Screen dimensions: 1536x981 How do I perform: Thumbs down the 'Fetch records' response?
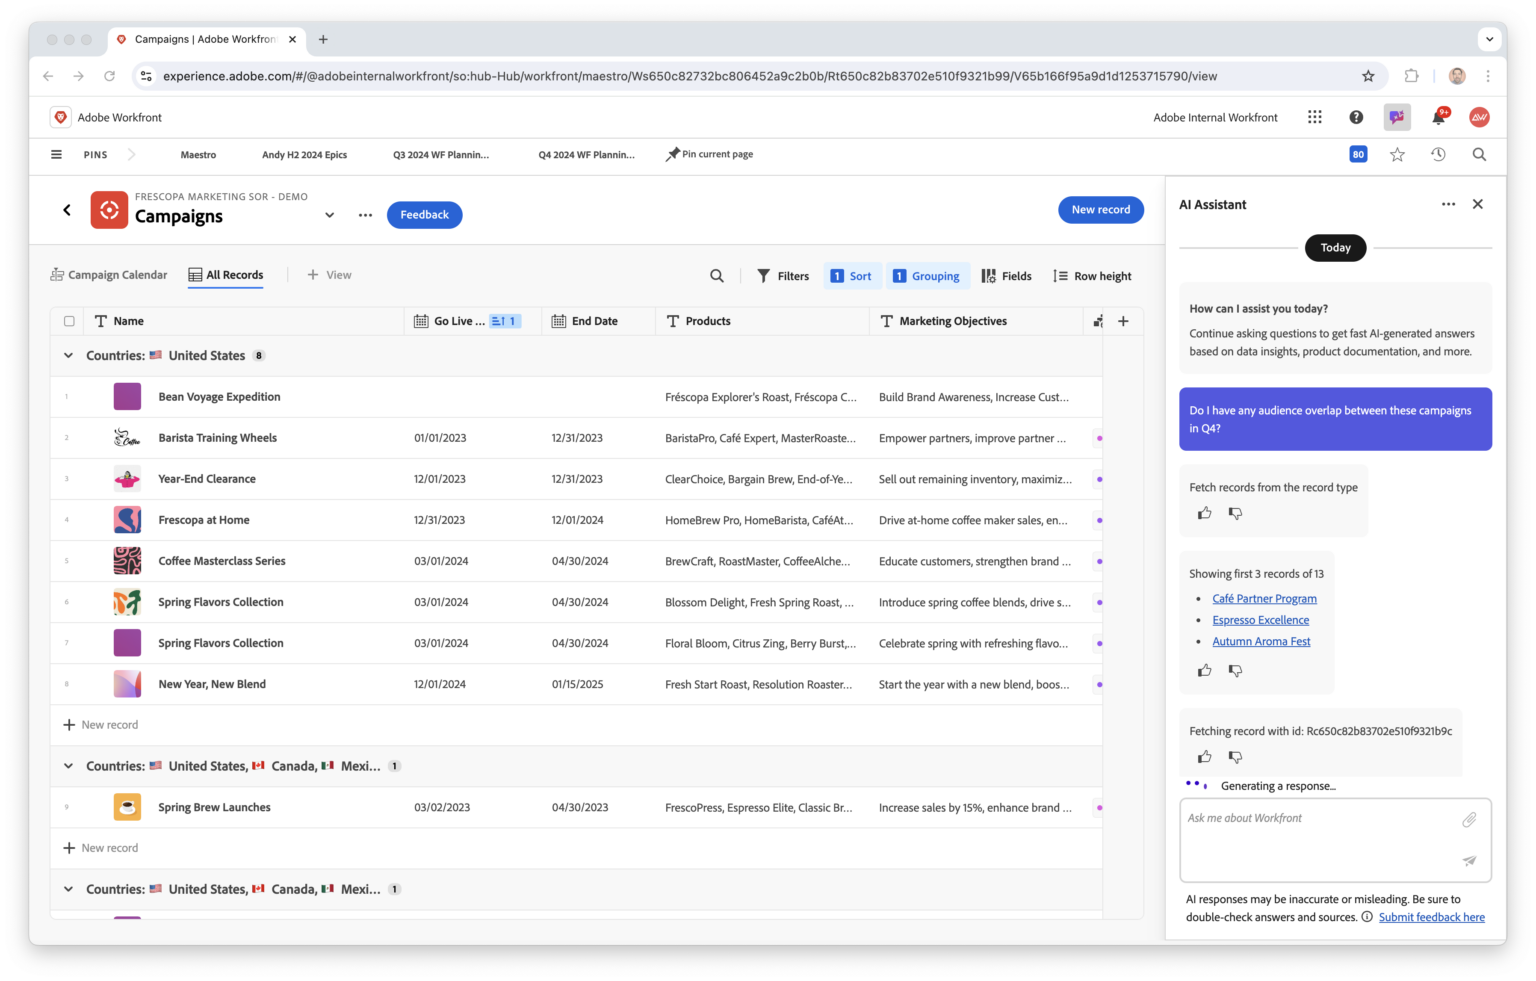(x=1235, y=513)
